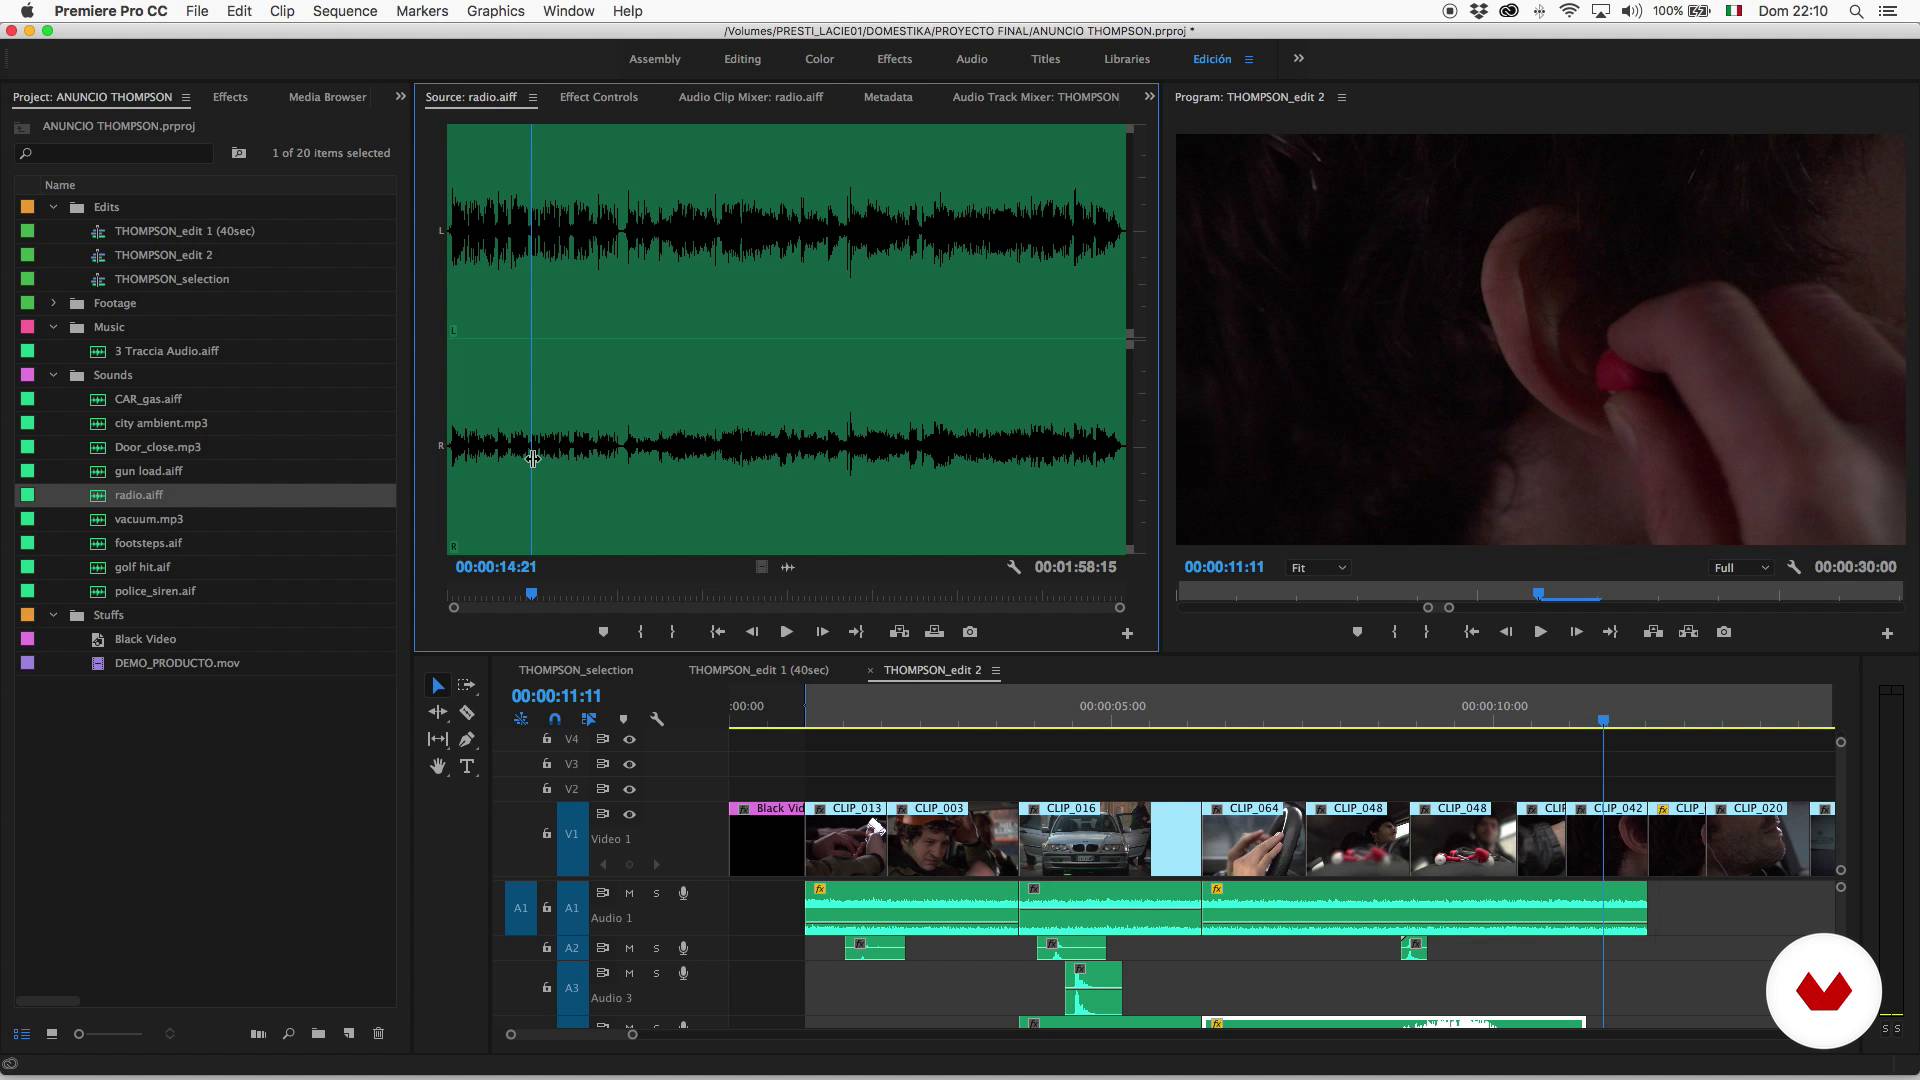Image resolution: width=1920 pixels, height=1080 pixels.
Task: Solo audio track A2
Action: [656, 948]
